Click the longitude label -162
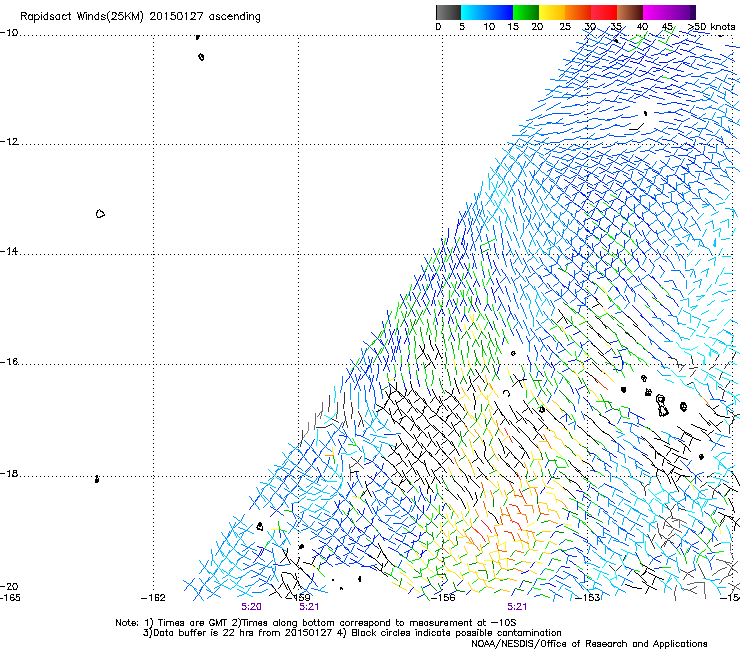This screenshot has height=650, width=740. coord(153,598)
